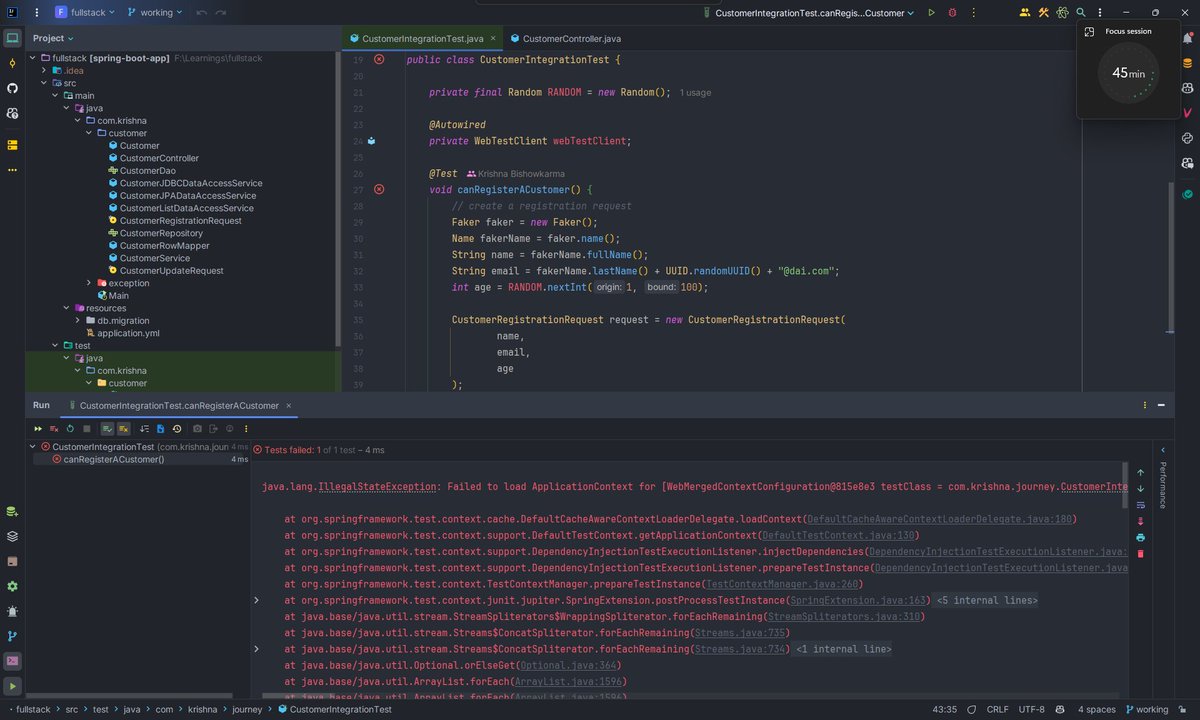Image resolution: width=1200 pixels, height=720 pixels.
Task: Click the line 27 failed test gutter icon
Action: click(379, 188)
